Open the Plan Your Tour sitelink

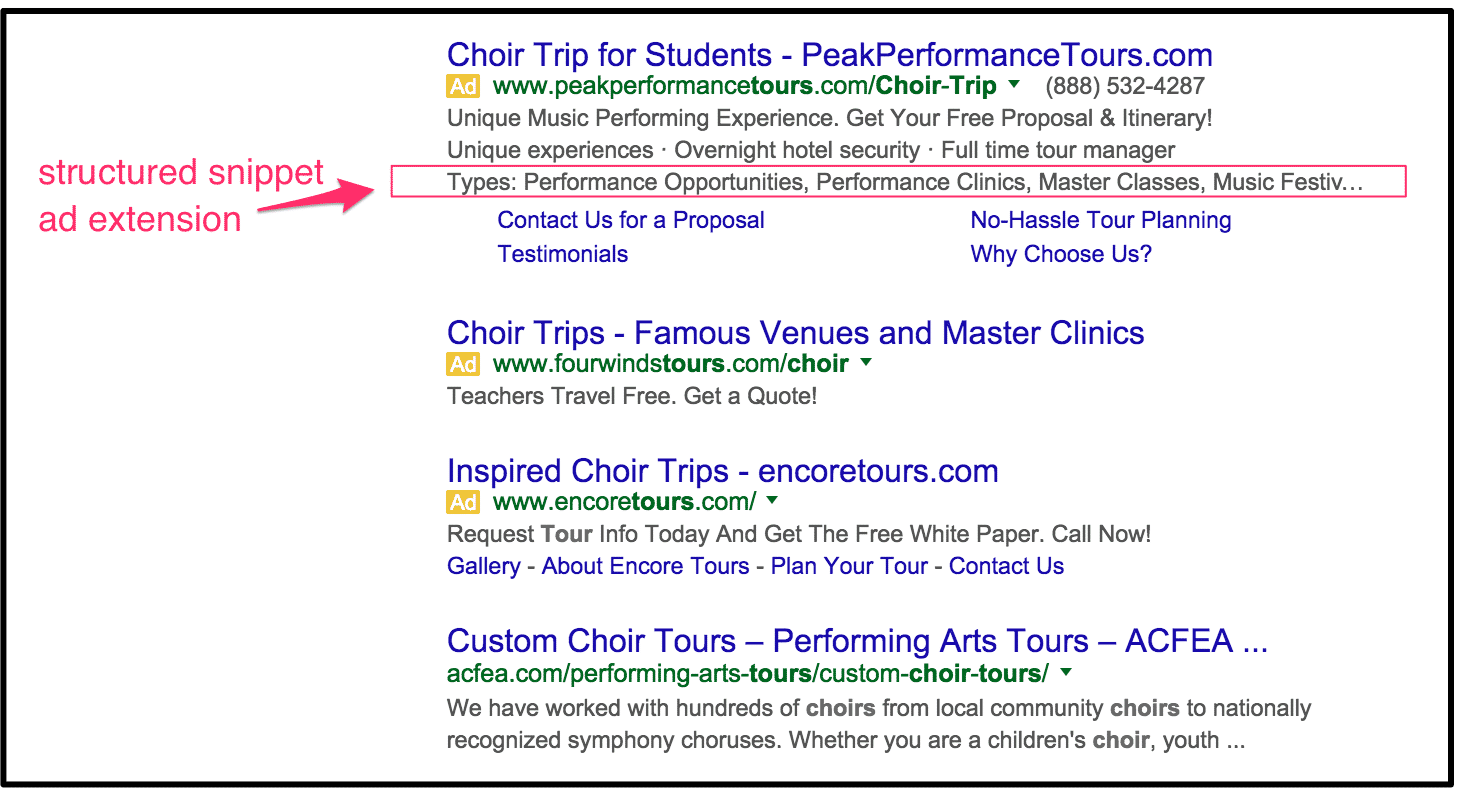[849, 566]
